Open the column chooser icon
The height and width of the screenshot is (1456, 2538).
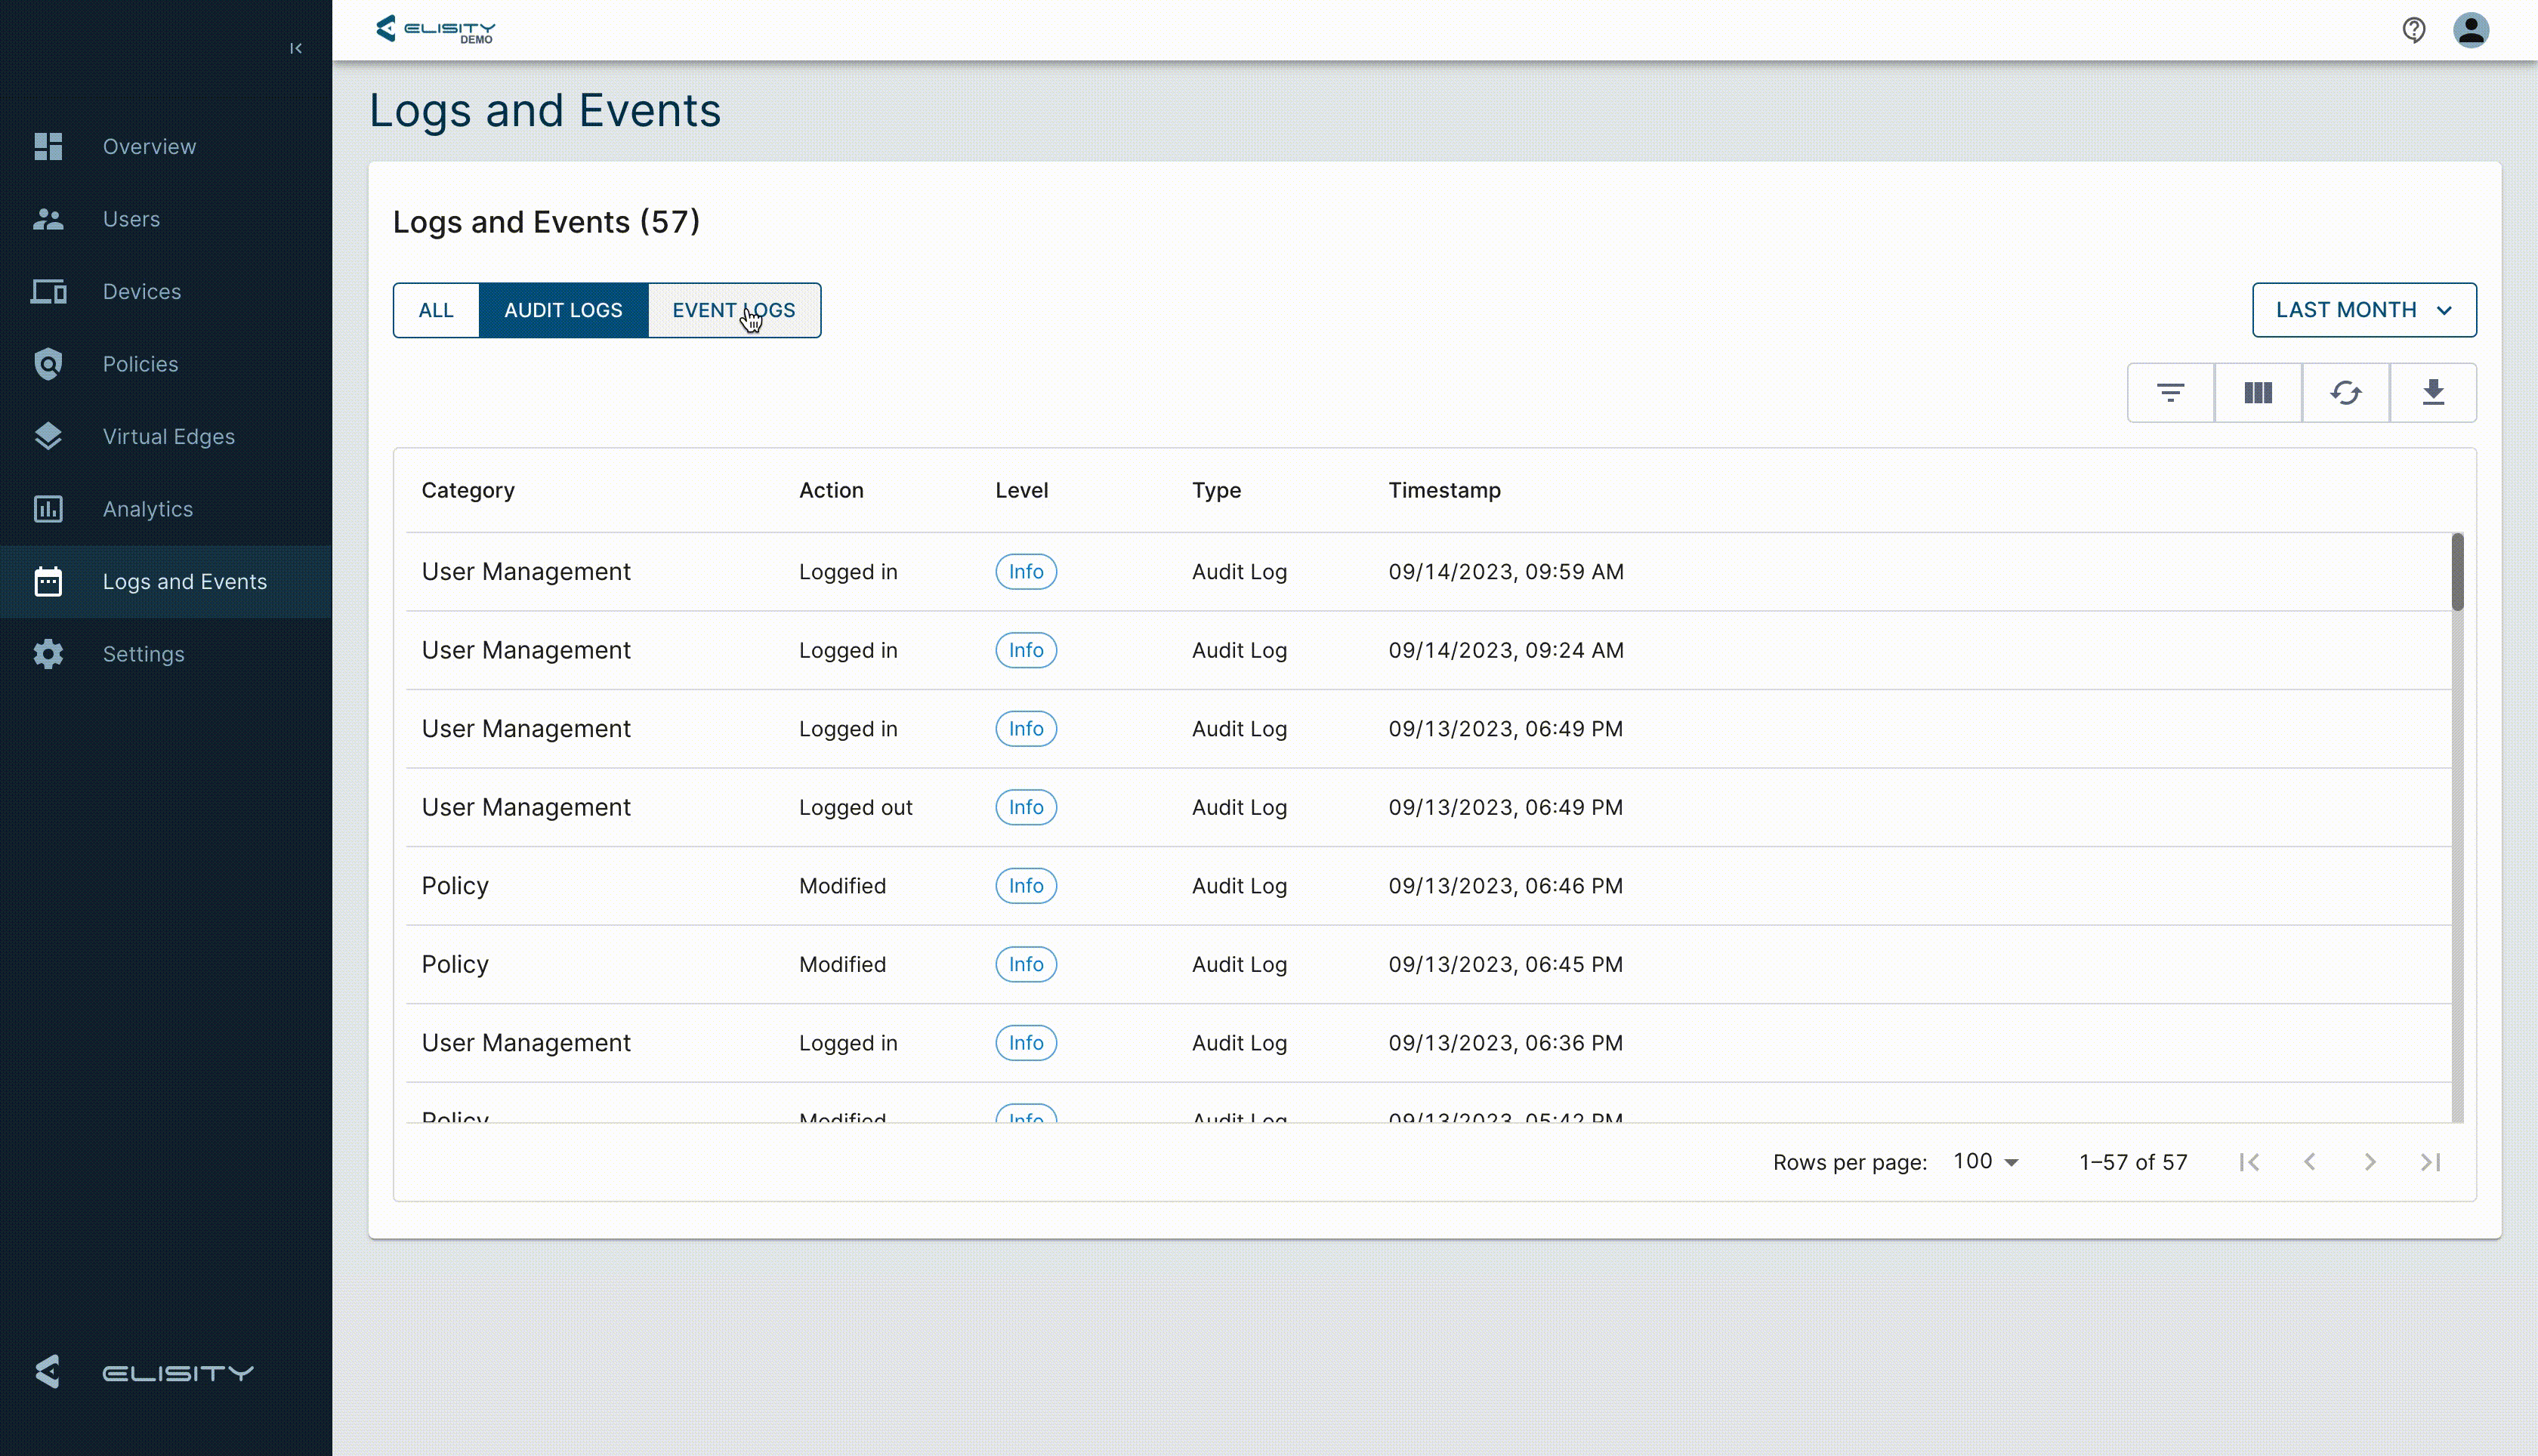click(x=2258, y=392)
